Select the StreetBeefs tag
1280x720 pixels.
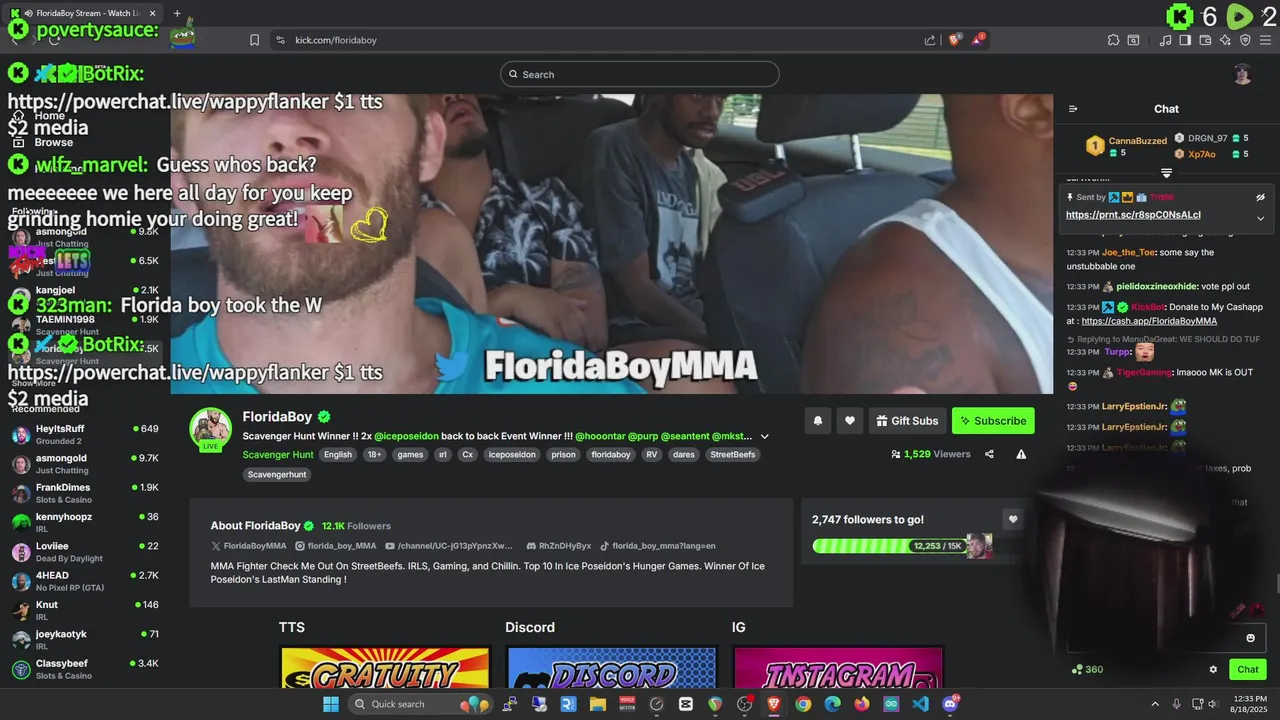[733, 454]
